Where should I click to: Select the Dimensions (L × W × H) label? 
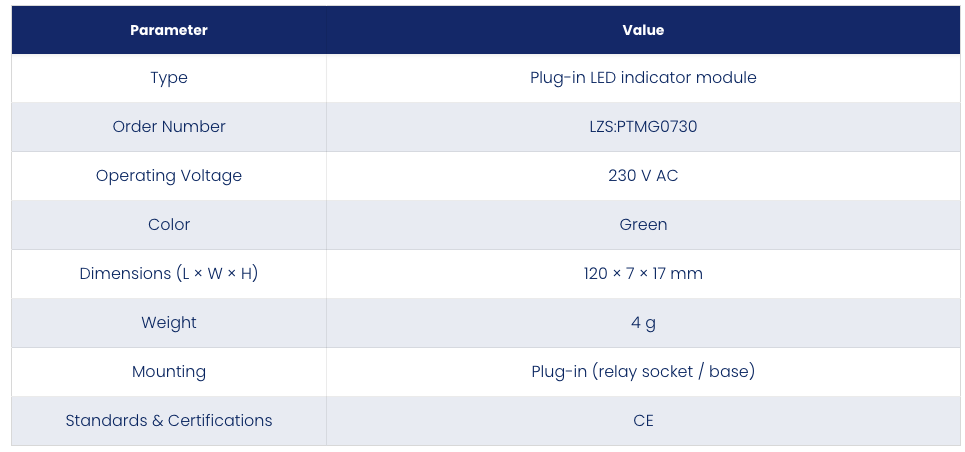point(169,273)
